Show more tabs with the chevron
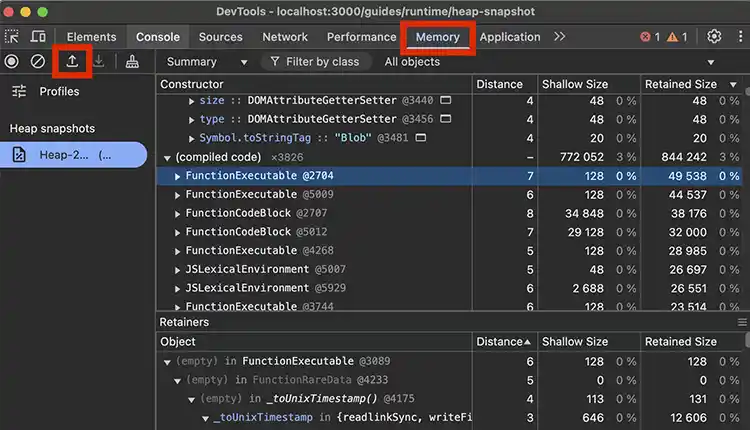The width and height of the screenshot is (750, 430). pos(559,37)
